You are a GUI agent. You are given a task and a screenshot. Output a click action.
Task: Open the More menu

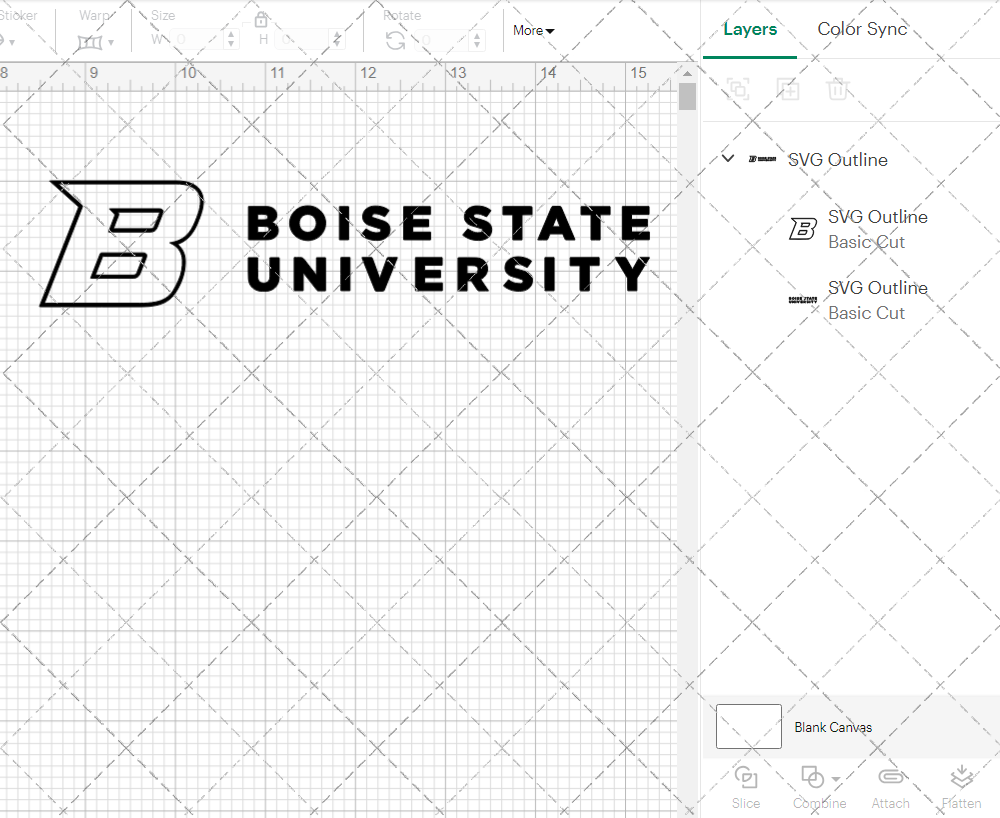point(533,30)
